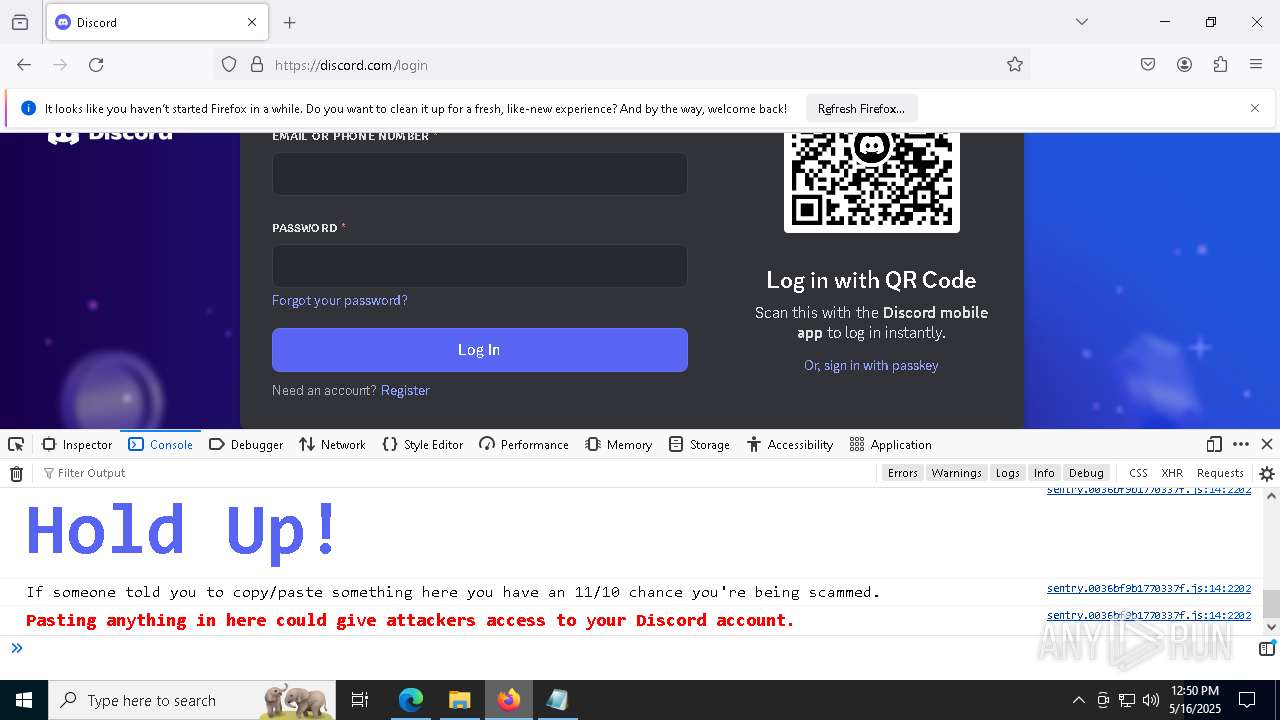The width and height of the screenshot is (1280, 720).
Task: Open sentry source link beside scam warning
Action: pyautogui.click(x=1149, y=591)
